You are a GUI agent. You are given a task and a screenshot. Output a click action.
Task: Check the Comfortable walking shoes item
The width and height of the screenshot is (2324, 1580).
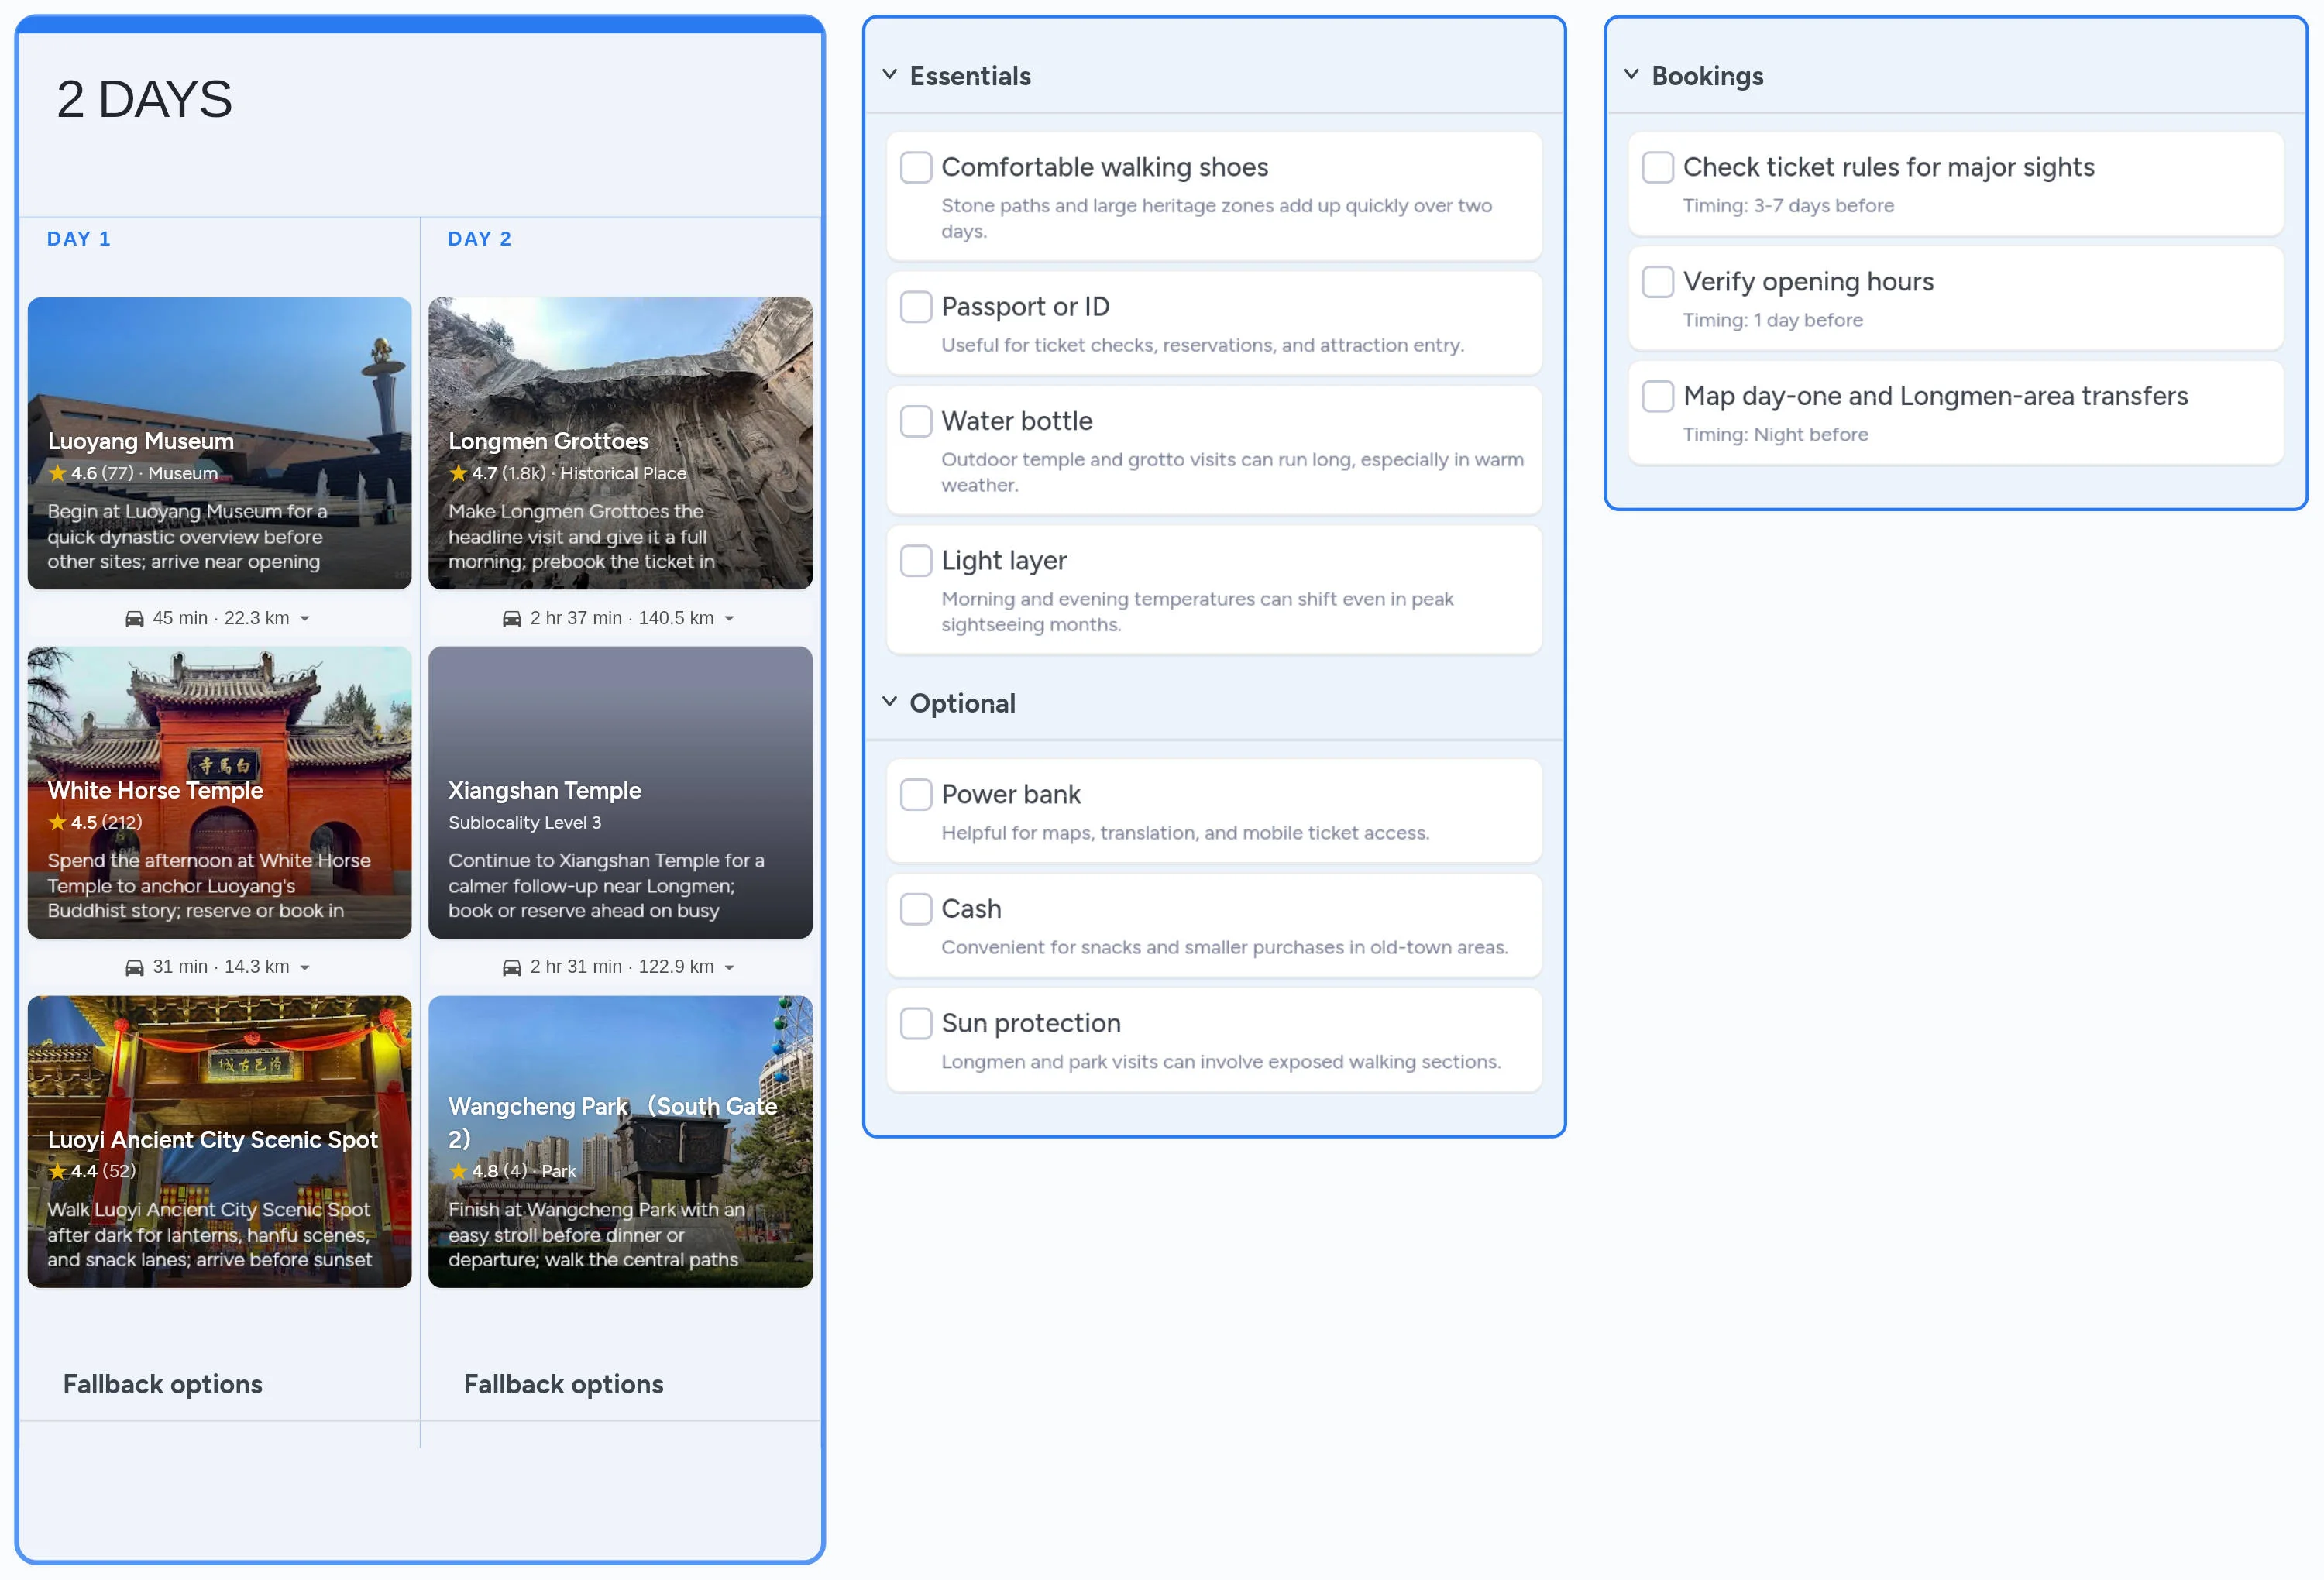tap(916, 167)
